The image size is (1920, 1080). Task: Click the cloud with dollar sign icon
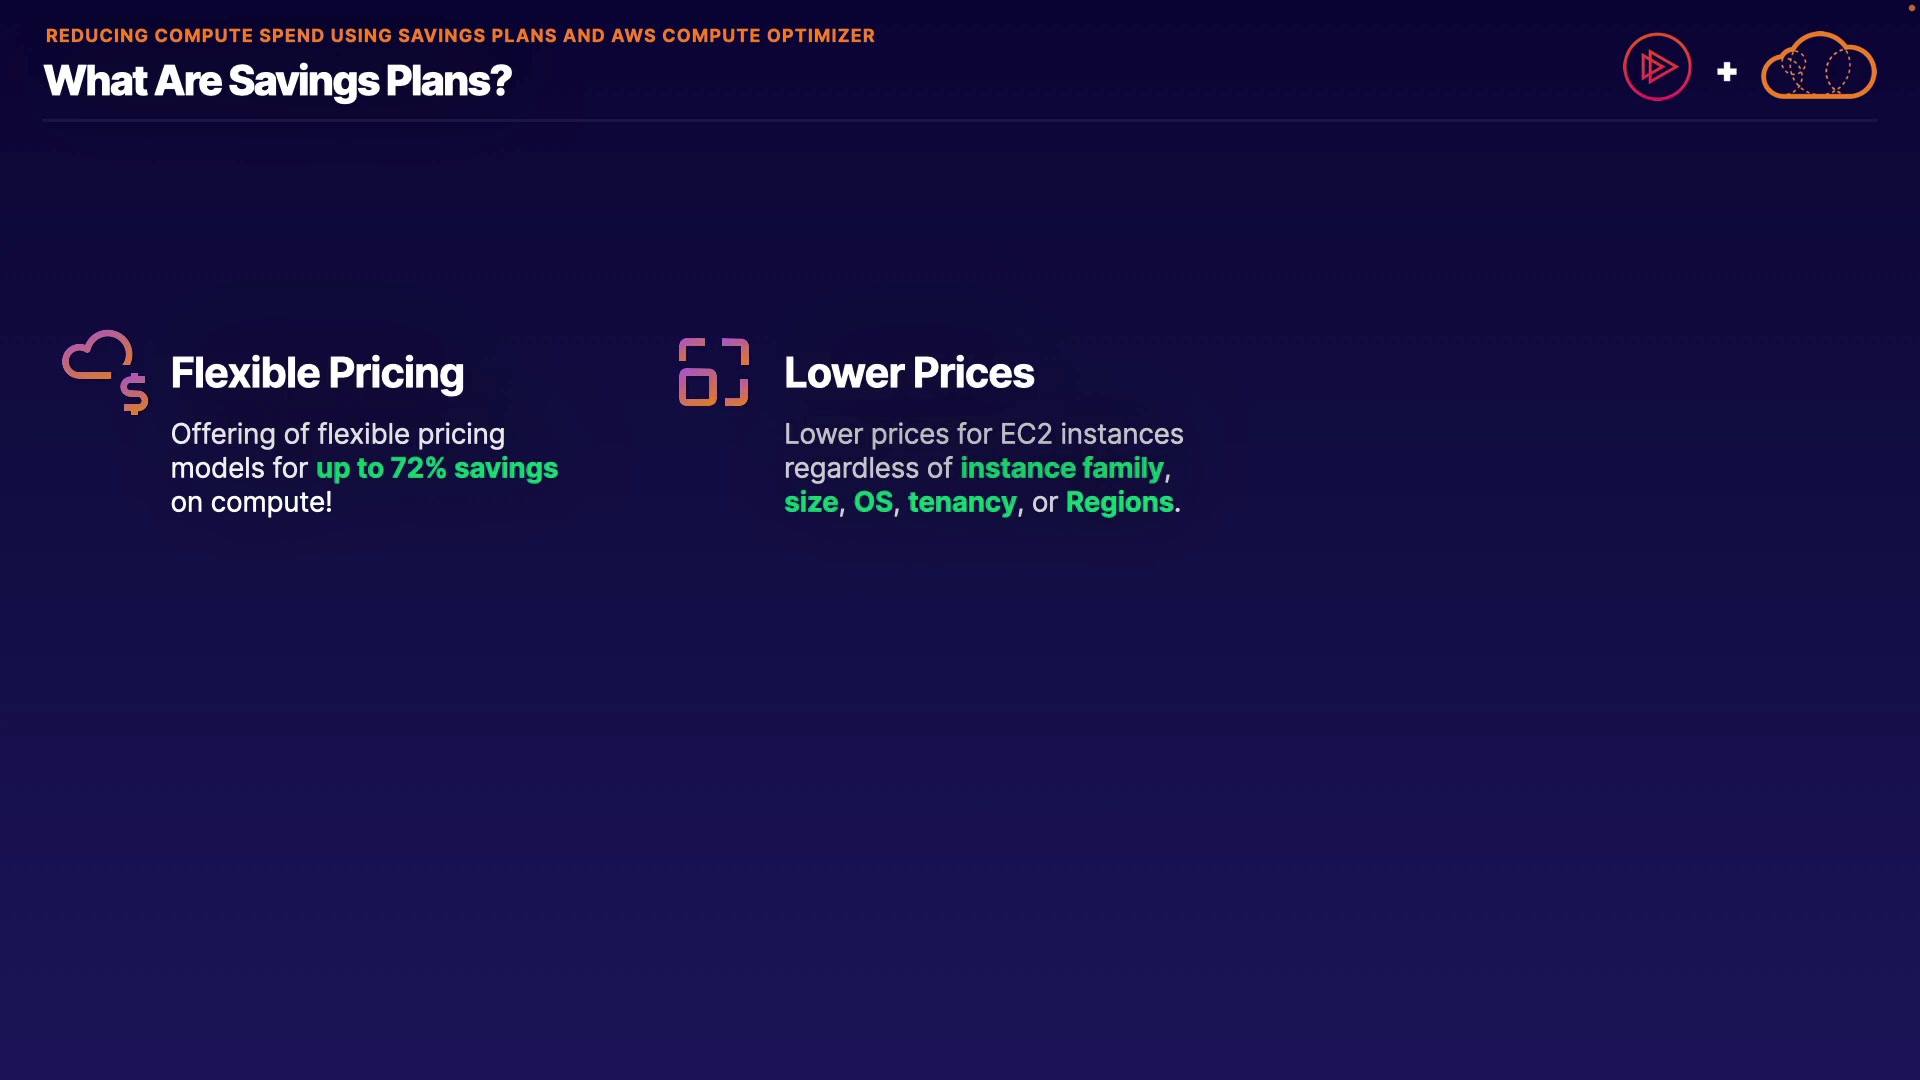106,371
